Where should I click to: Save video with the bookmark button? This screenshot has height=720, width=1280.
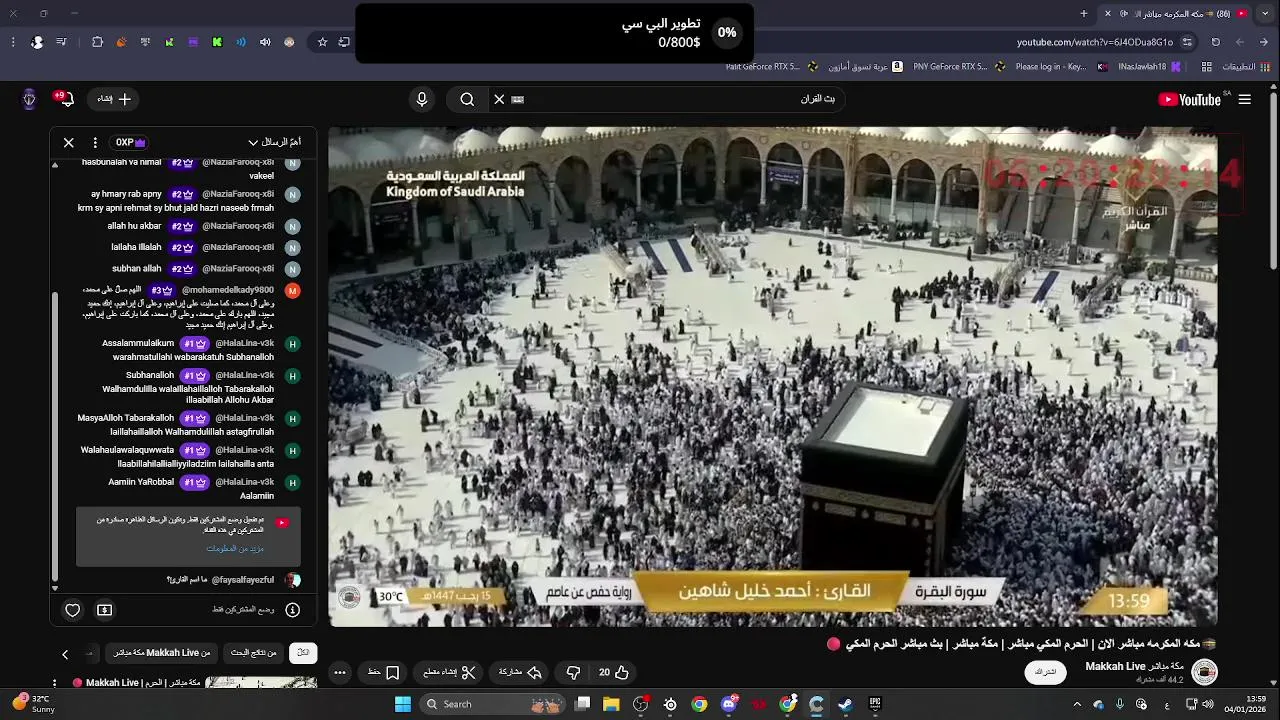384,672
